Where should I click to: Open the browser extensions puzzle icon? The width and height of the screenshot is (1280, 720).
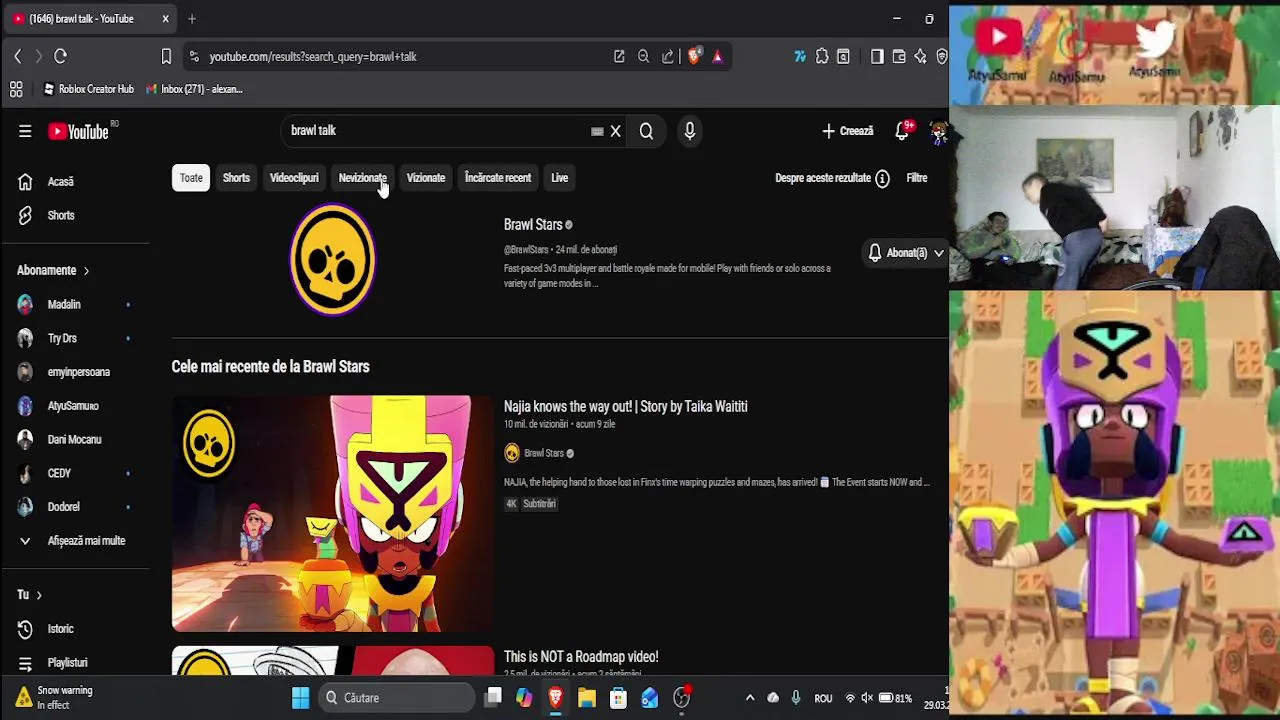822,57
